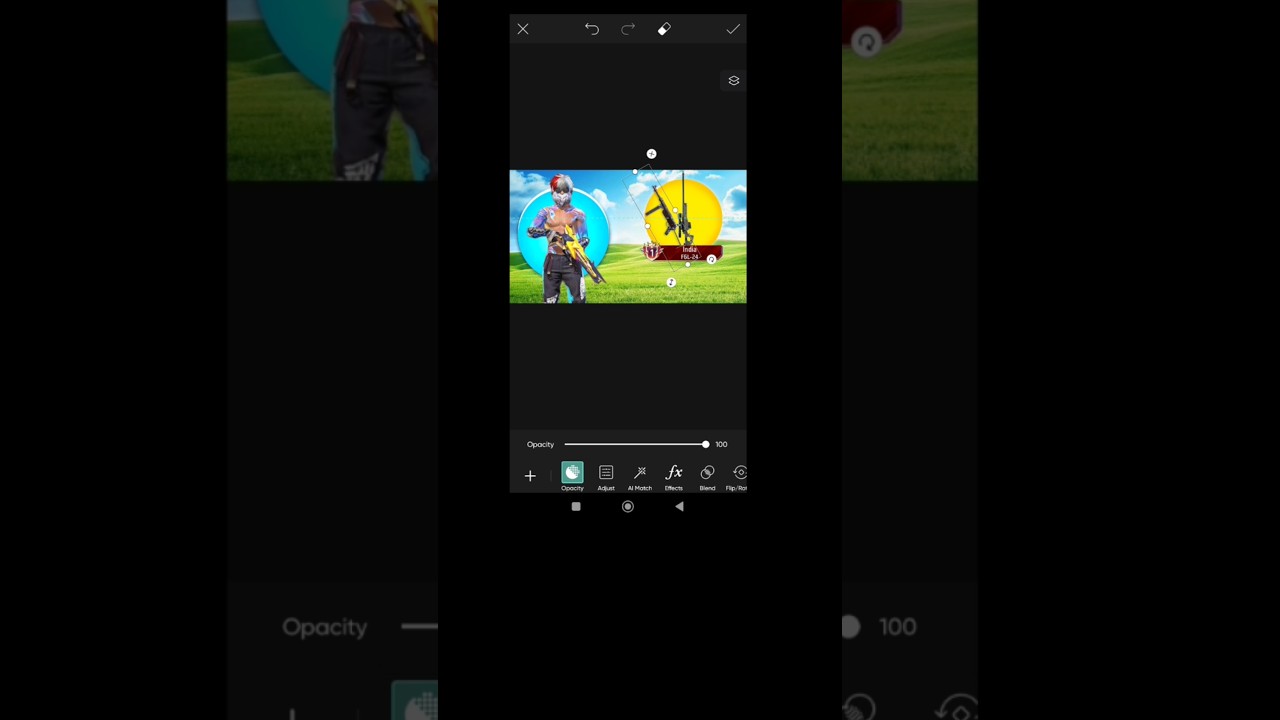Redo the reverted edit

click(x=628, y=30)
